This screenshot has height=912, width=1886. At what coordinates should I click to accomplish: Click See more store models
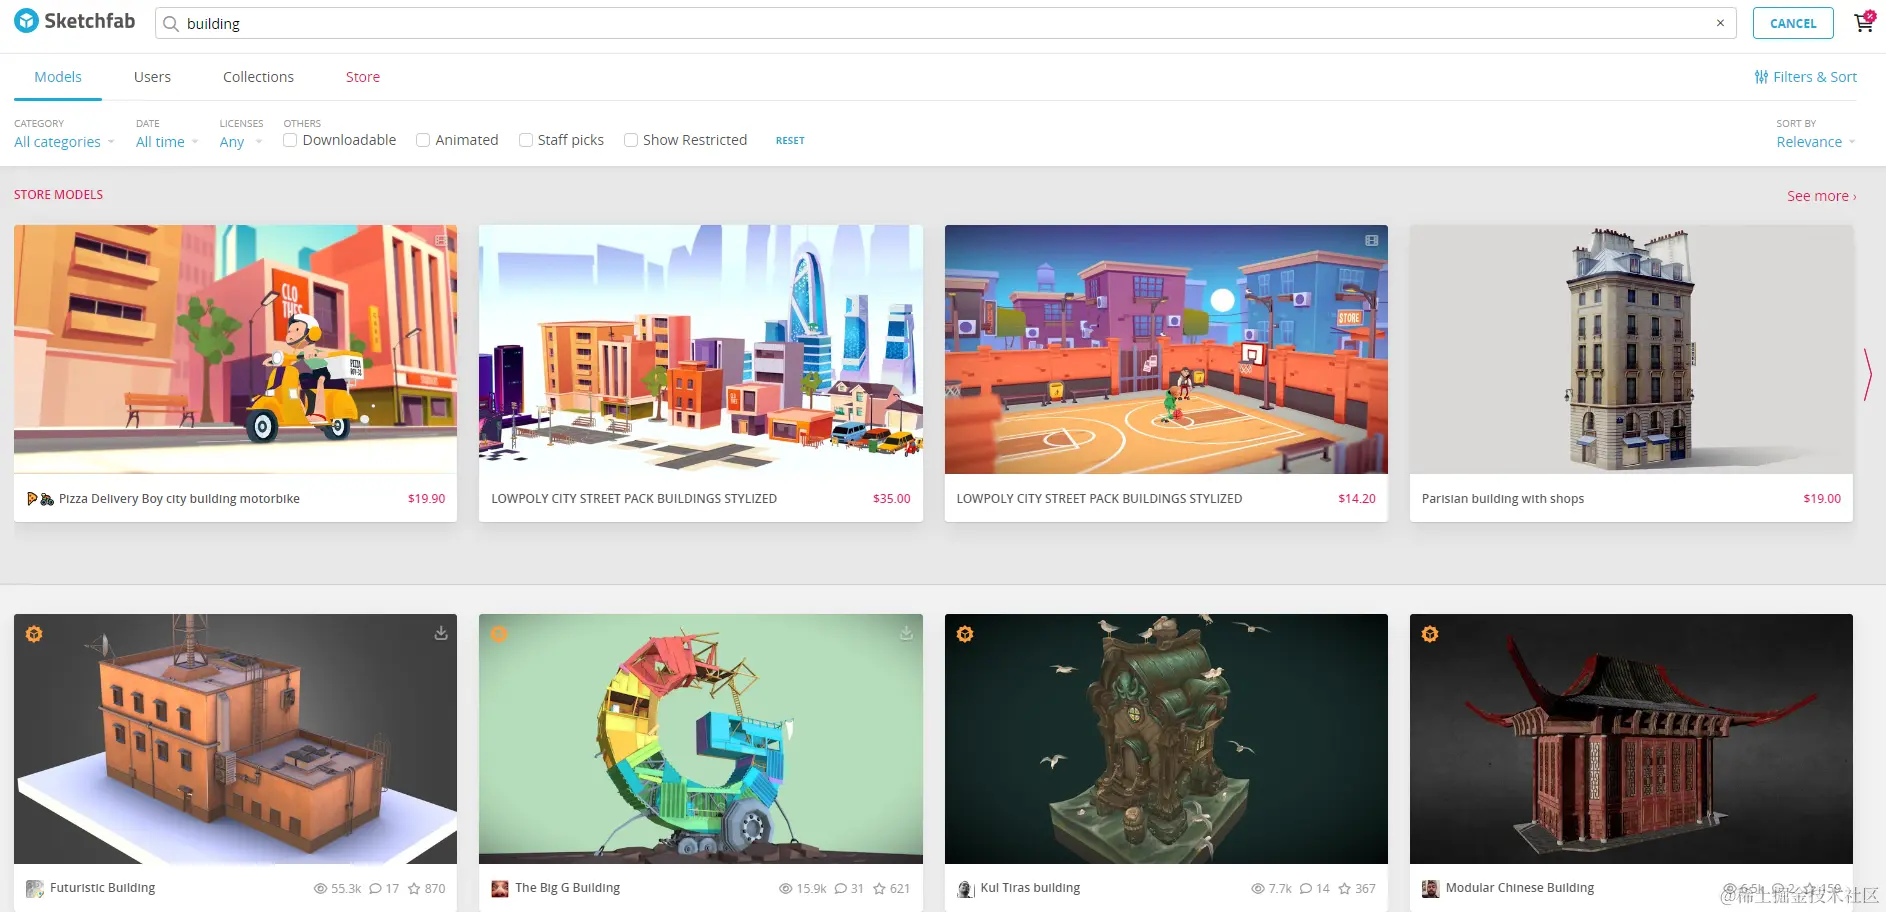[x=1821, y=196]
